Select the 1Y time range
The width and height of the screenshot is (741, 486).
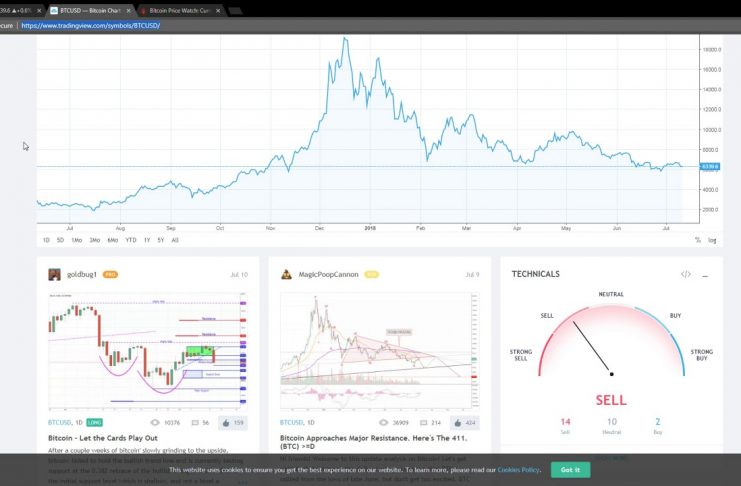click(x=147, y=240)
